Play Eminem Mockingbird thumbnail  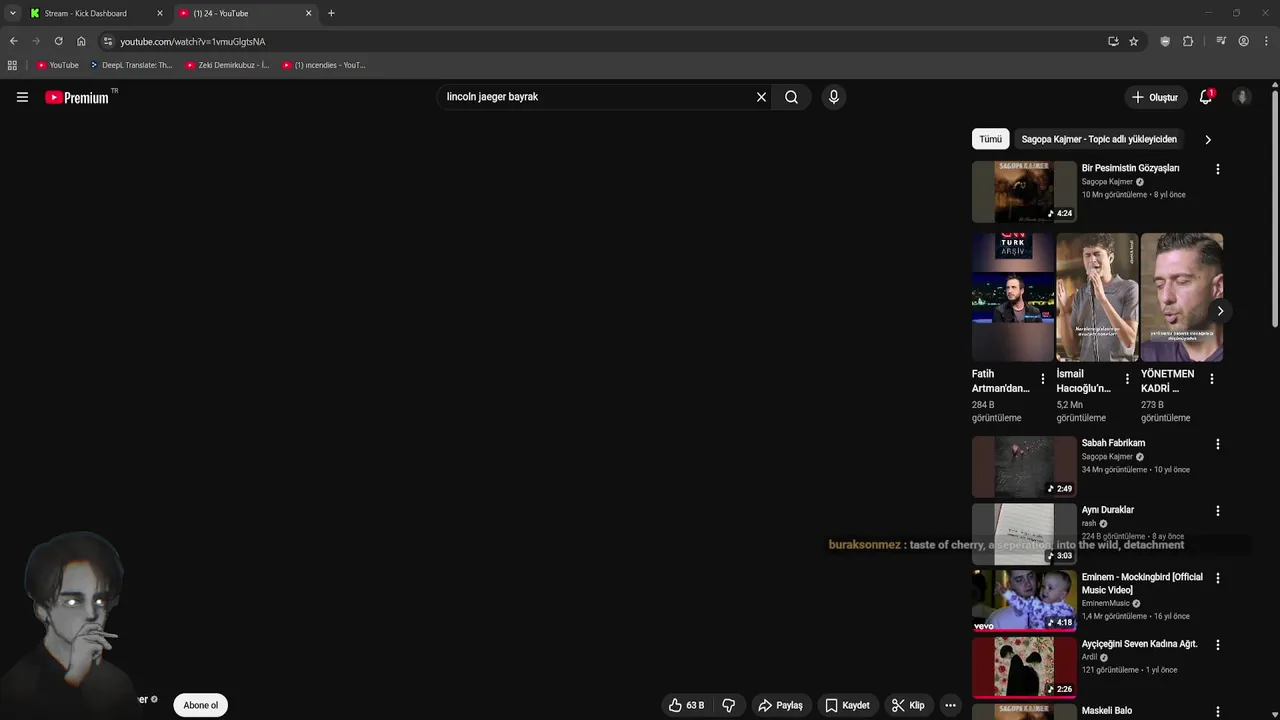(1024, 601)
